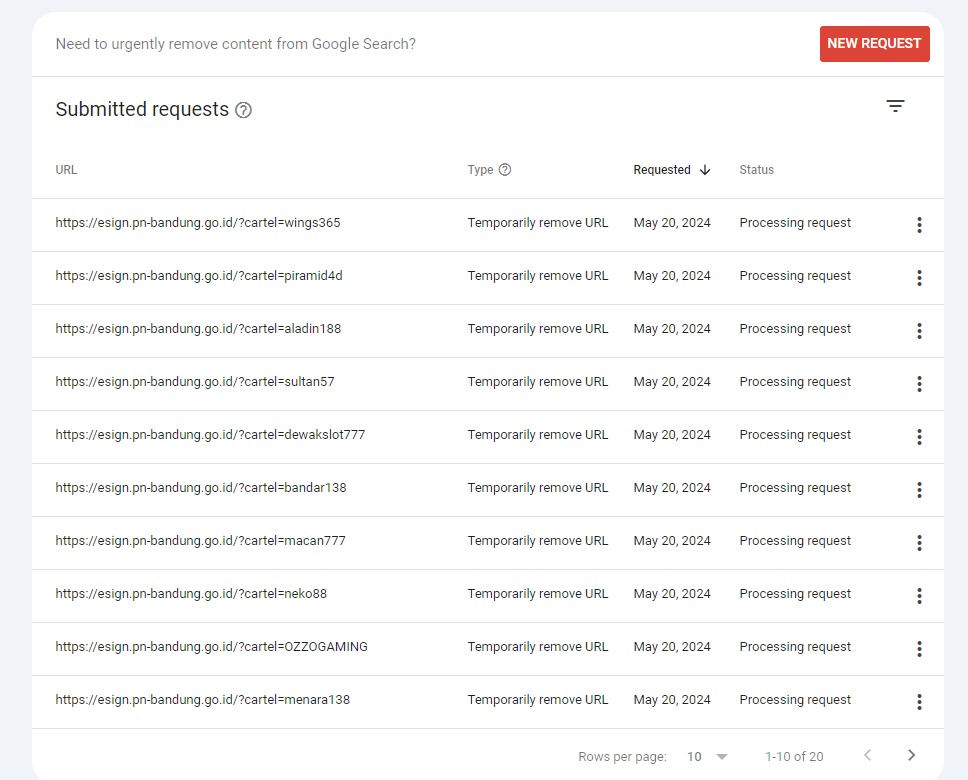Open the filter icon for submitted requests

[895, 106]
